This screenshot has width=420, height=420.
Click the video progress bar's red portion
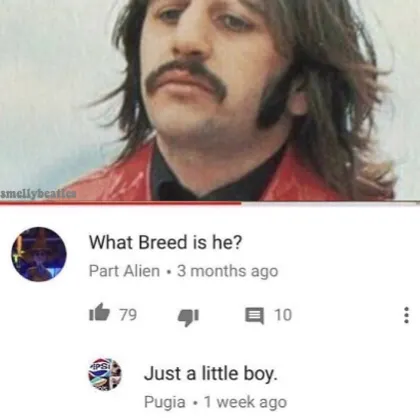[x=120, y=203]
